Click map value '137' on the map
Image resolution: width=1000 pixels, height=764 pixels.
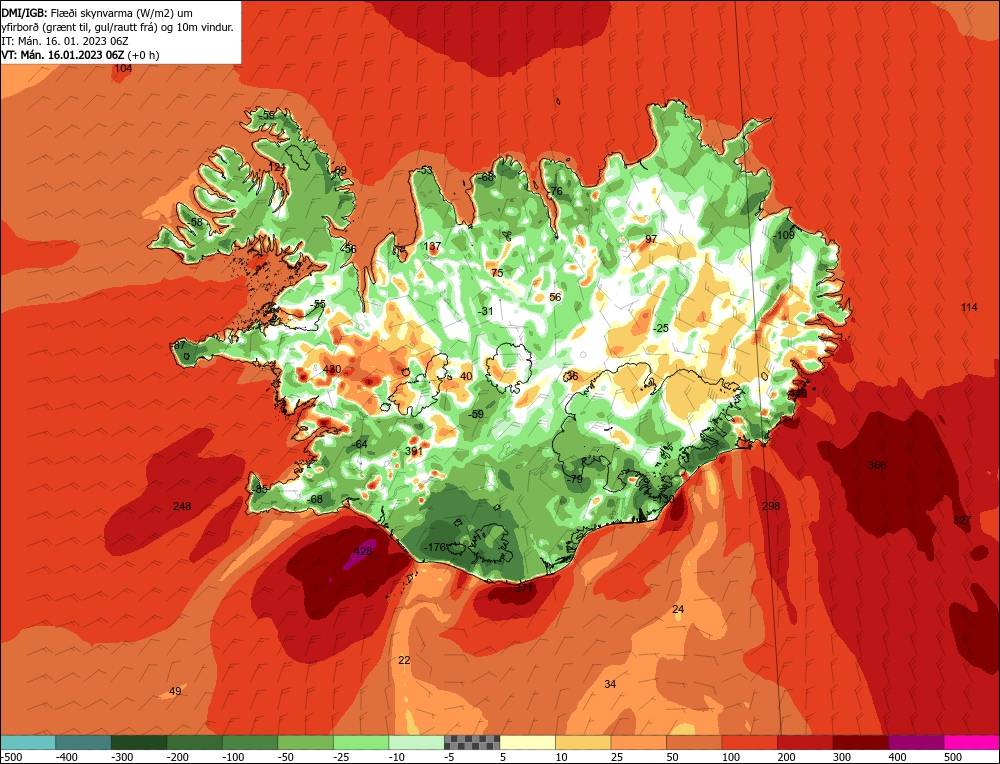(x=432, y=246)
